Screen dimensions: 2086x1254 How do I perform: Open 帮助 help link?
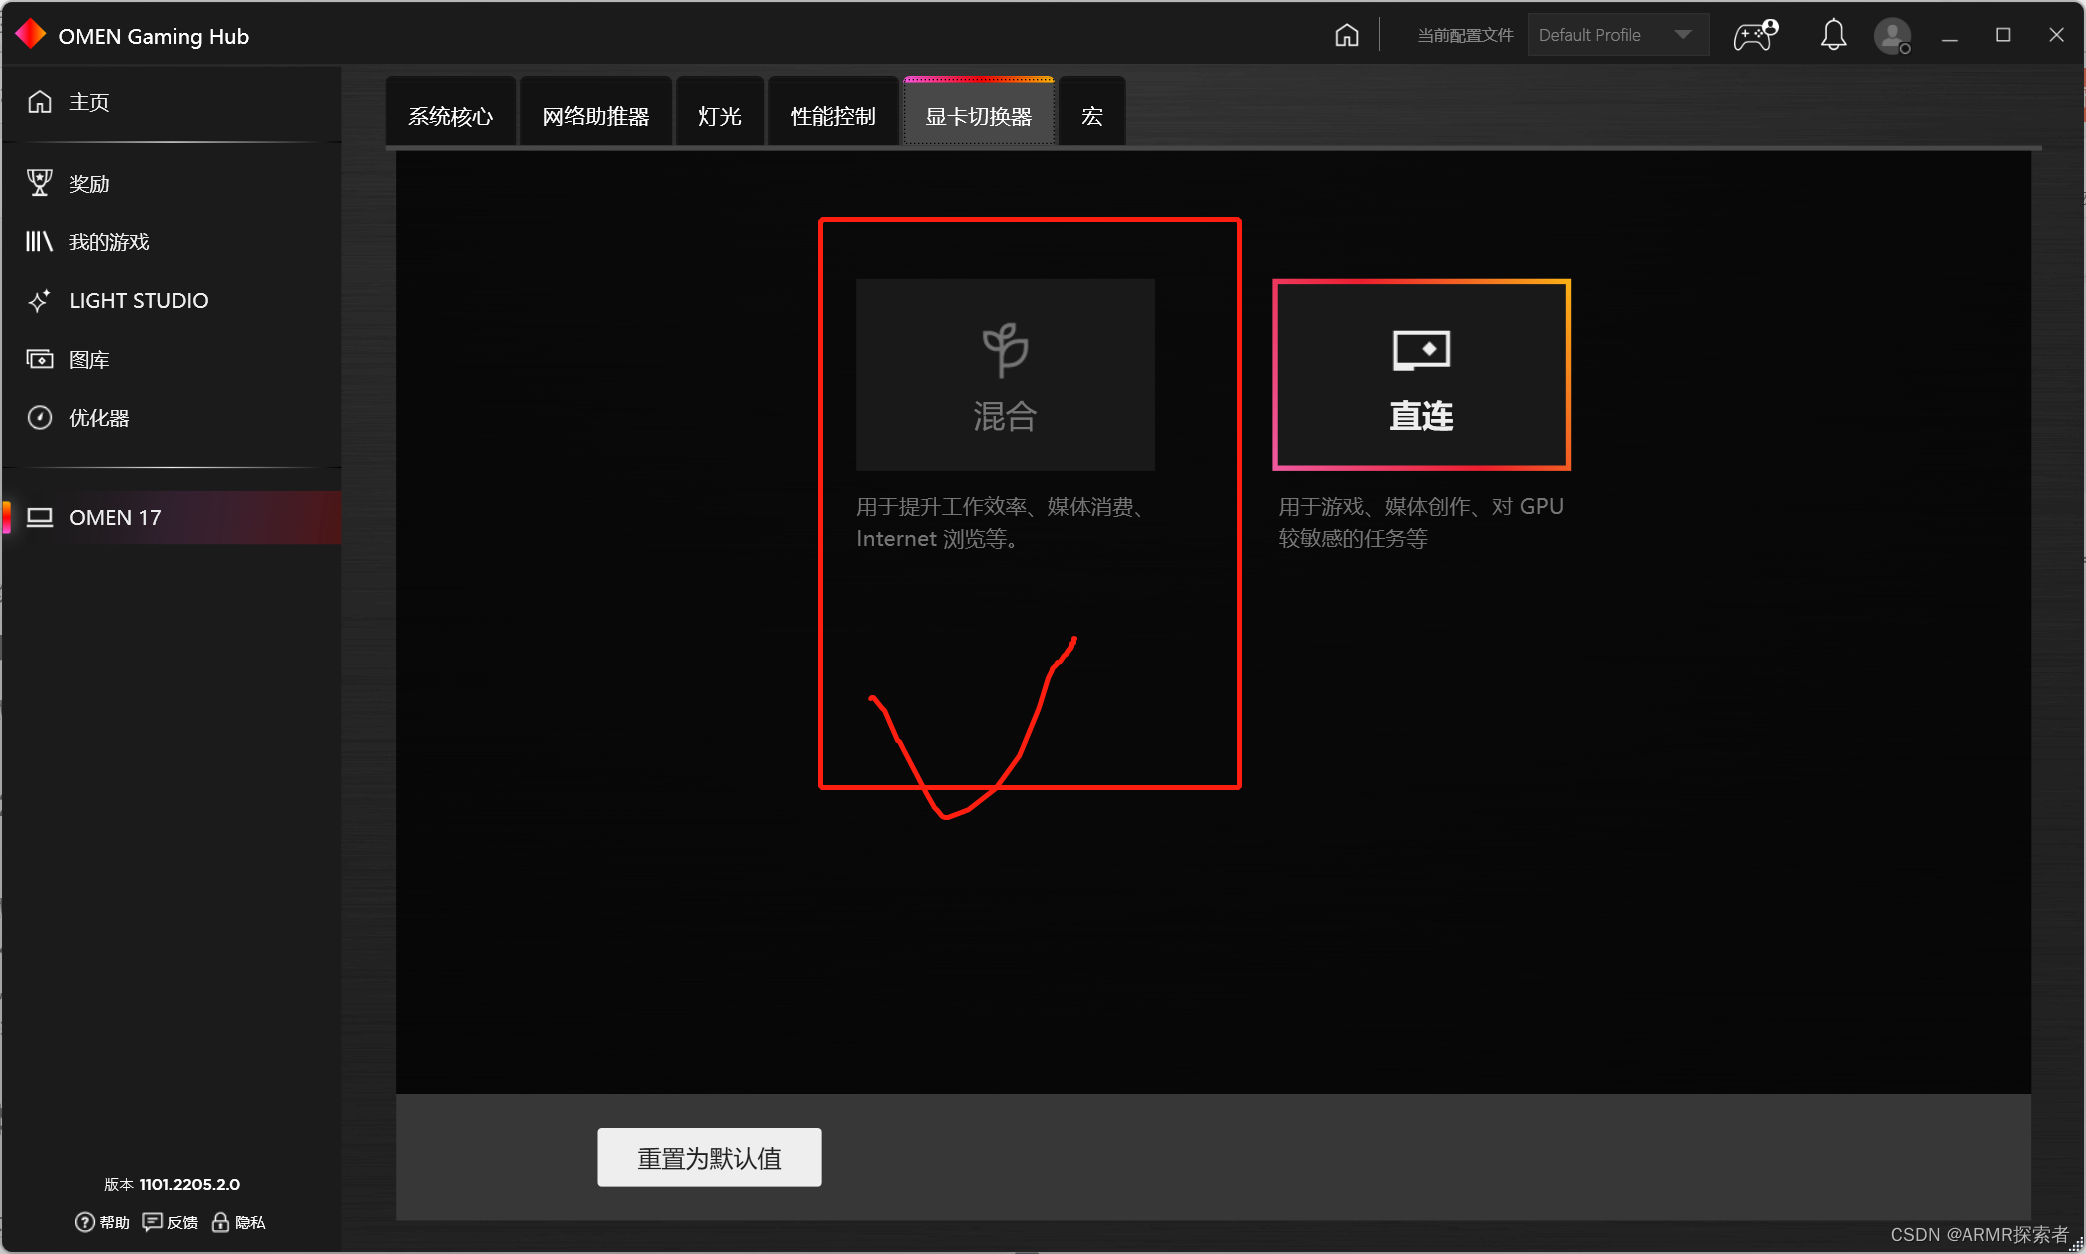coord(103,1222)
